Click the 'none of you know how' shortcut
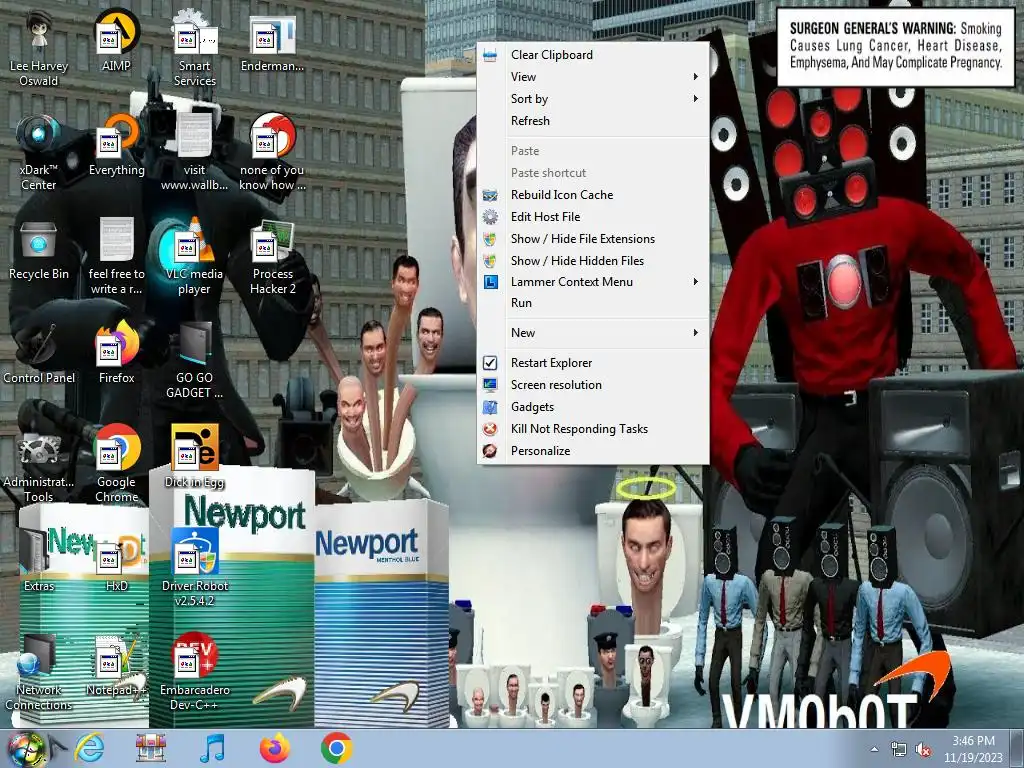 click(272, 152)
